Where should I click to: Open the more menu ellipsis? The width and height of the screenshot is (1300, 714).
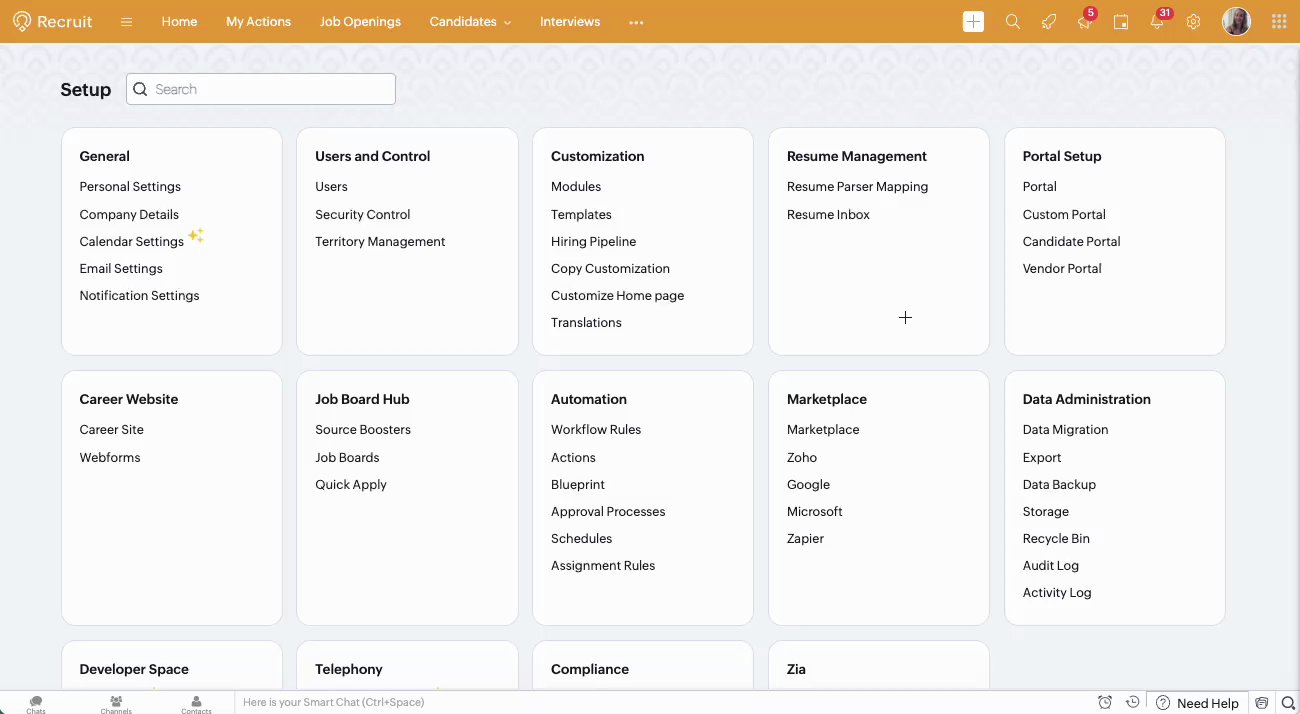tap(636, 22)
